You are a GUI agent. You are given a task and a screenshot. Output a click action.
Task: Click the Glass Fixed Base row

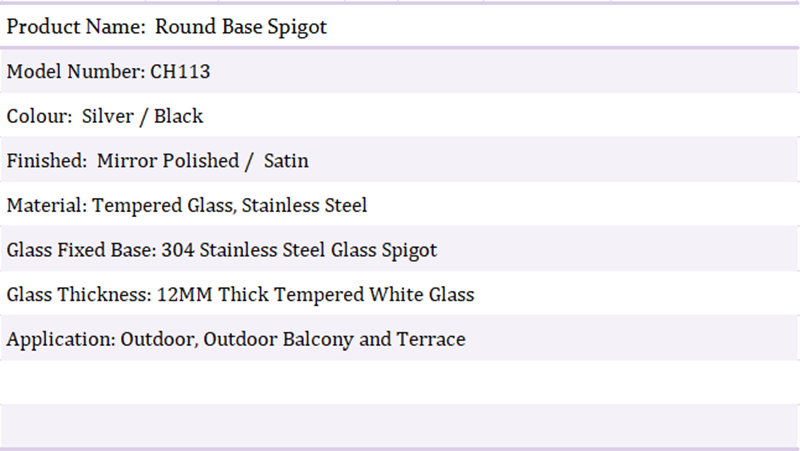tap(400, 249)
